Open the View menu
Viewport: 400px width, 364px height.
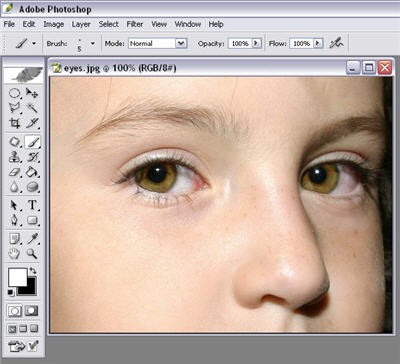pos(159,24)
